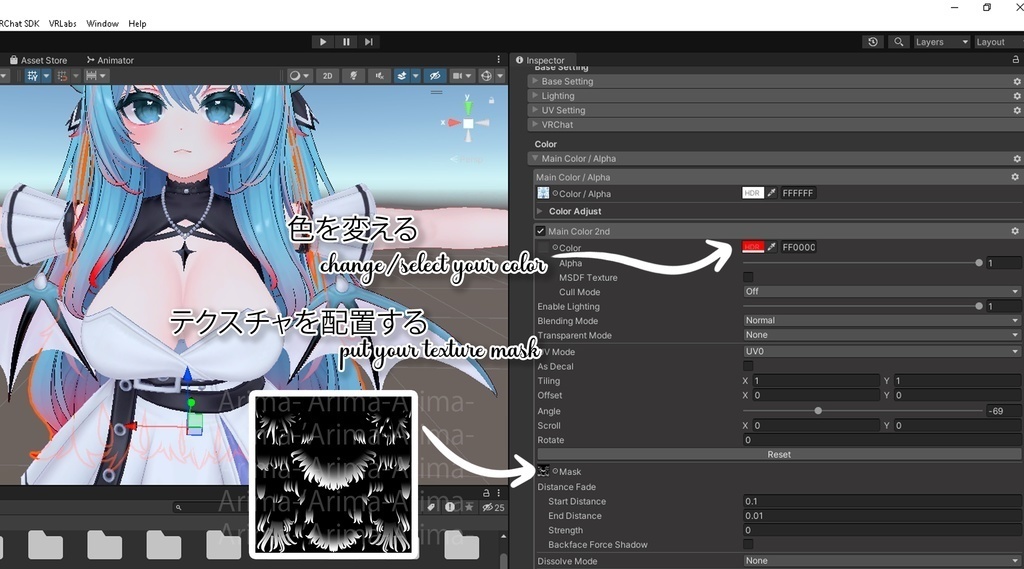Click the search by label tag icon
Image resolution: width=1024 pixels, height=569 pixels.
(x=432, y=507)
